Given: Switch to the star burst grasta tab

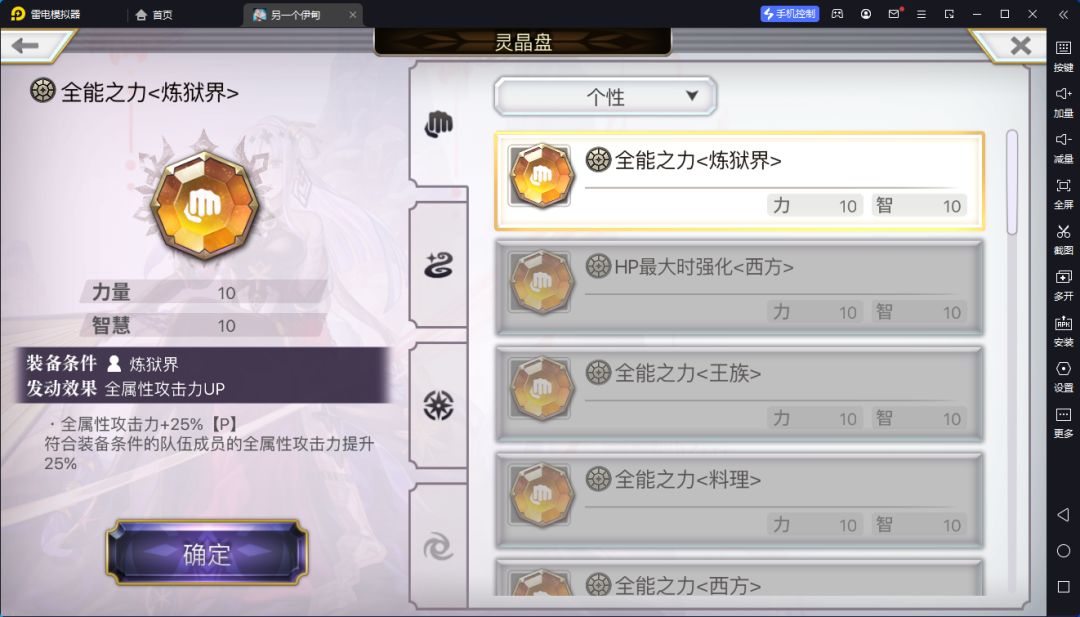Looking at the screenshot, I should (439, 405).
